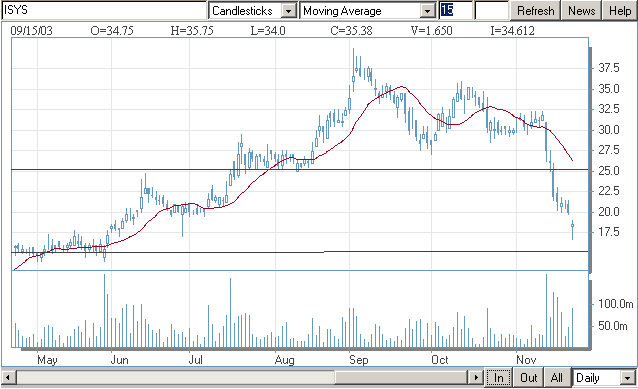Zoom out using the Out button
This screenshot has height=389, width=638.
[x=529, y=378]
